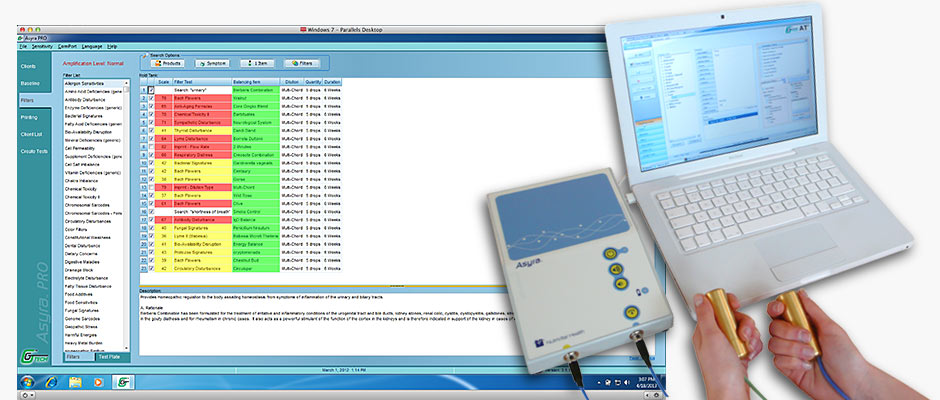Open the Client List side section
This screenshot has width=940, height=400.
[x=31, y=133]
